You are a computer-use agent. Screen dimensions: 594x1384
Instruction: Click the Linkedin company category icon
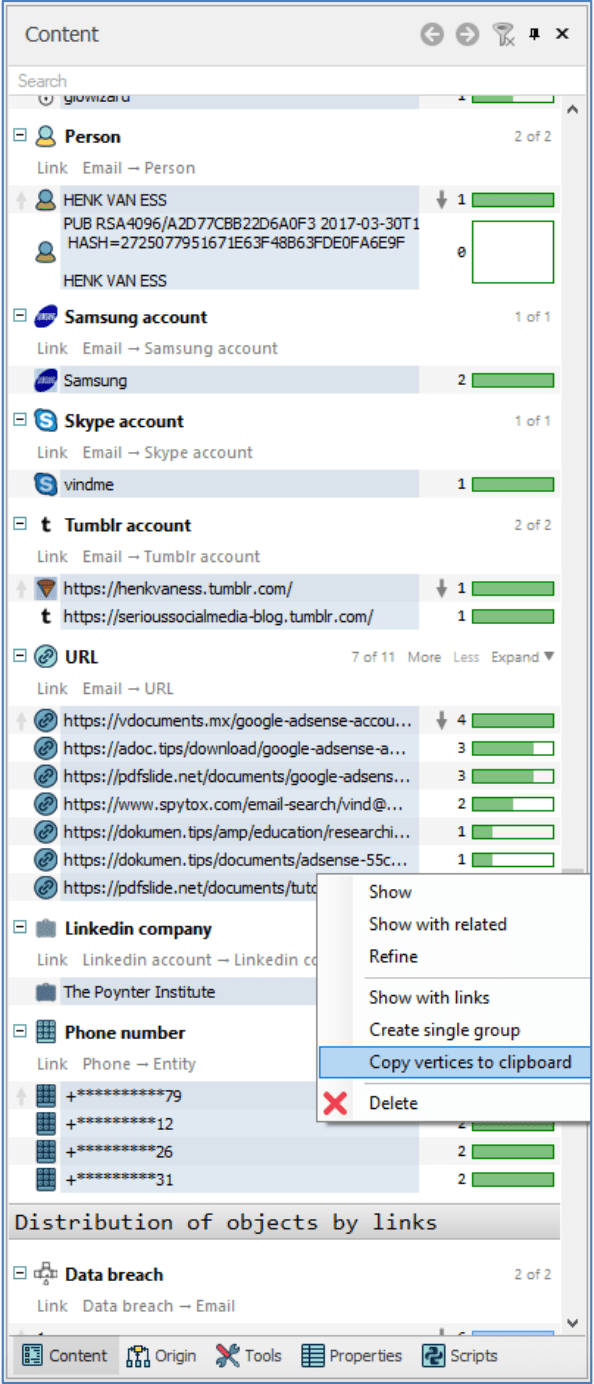click(x=45, y=929)
